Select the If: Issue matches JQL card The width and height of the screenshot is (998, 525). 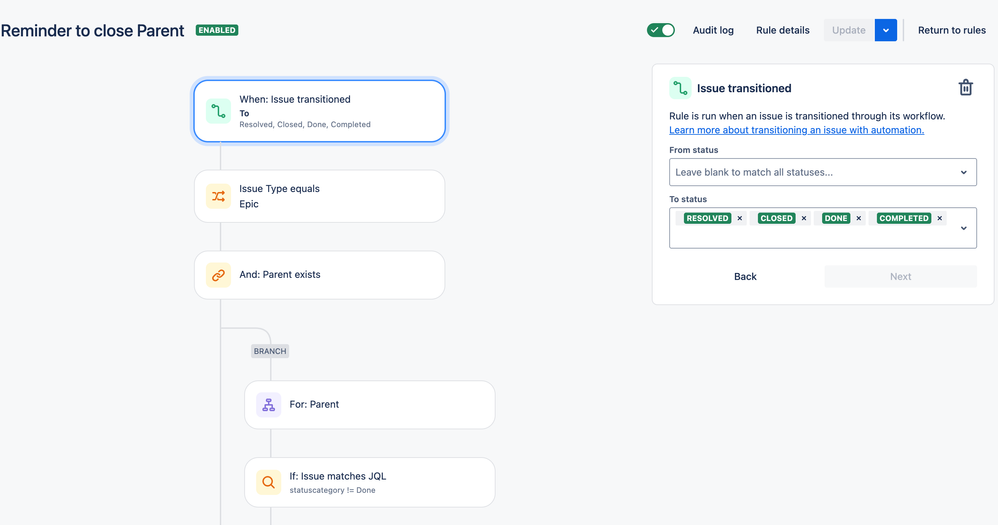point(370,482)
